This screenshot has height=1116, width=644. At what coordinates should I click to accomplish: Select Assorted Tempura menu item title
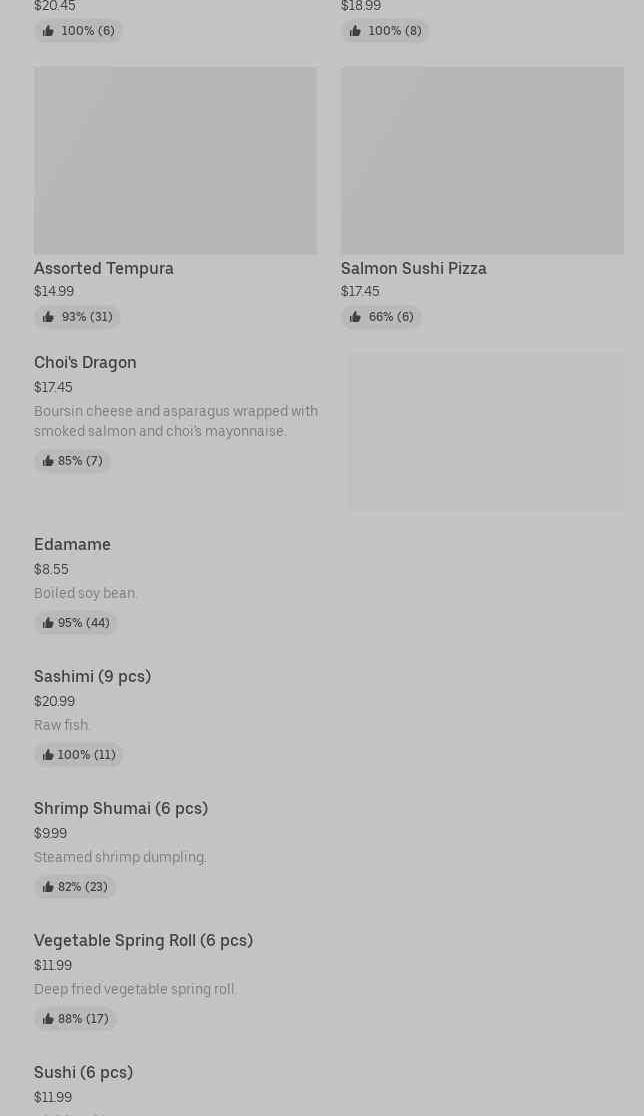click(104, 268)
